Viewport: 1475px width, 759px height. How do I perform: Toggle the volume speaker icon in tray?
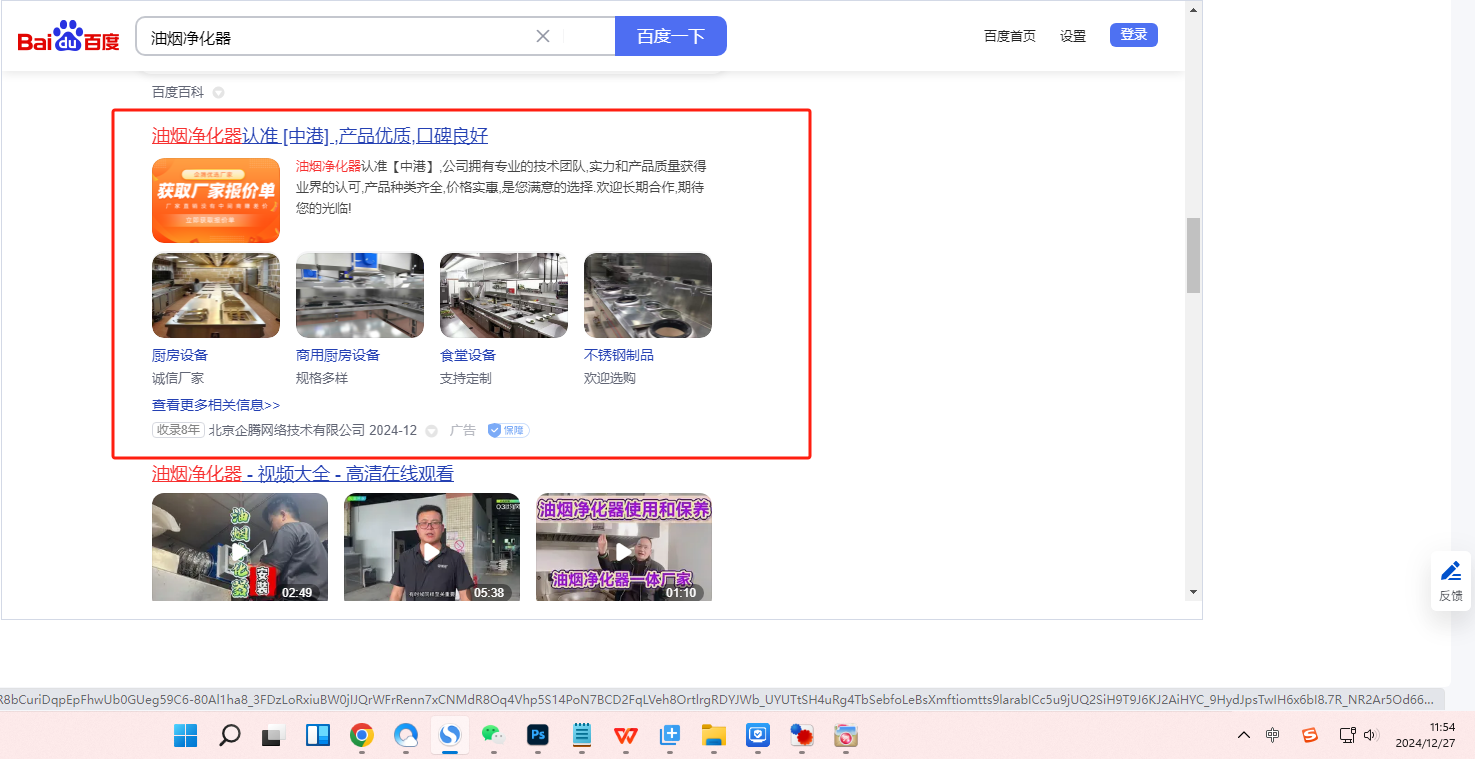(x=1370, y=735)
